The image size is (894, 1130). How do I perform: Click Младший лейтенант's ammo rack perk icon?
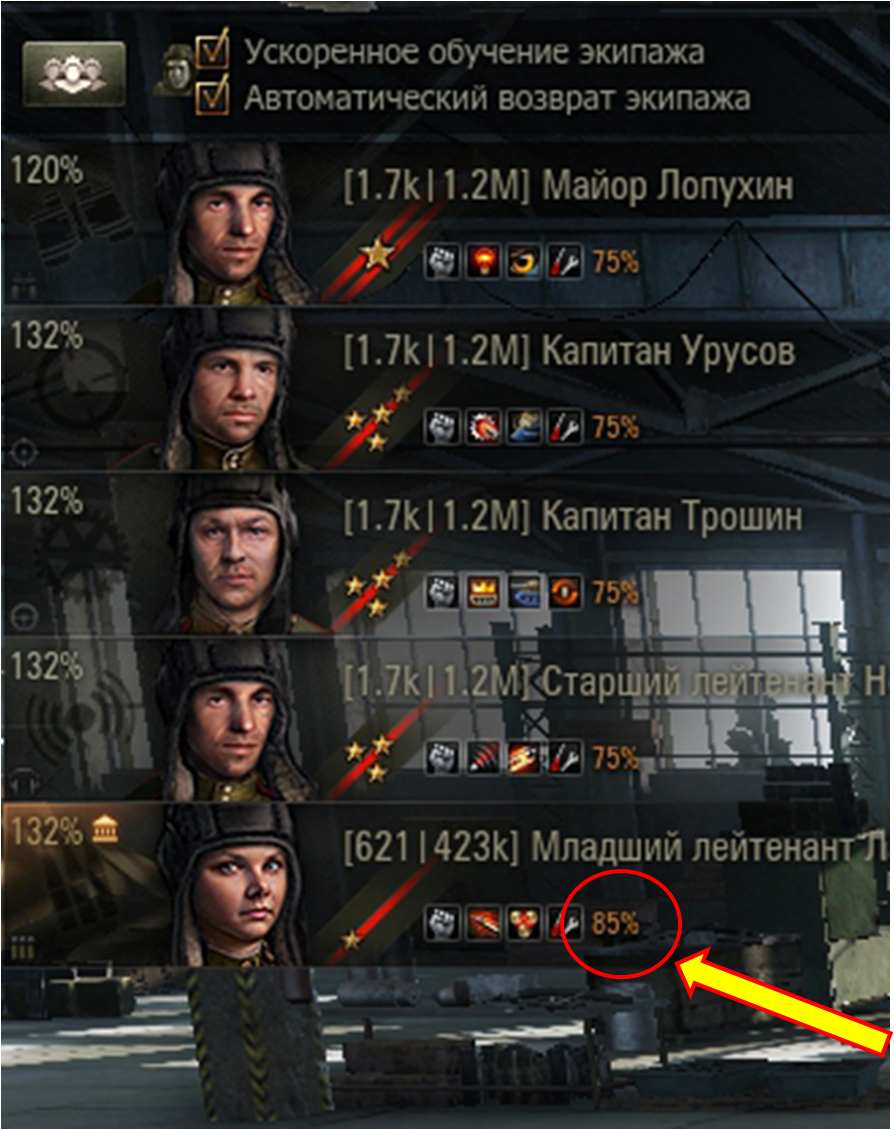click(x=524, y=922)
